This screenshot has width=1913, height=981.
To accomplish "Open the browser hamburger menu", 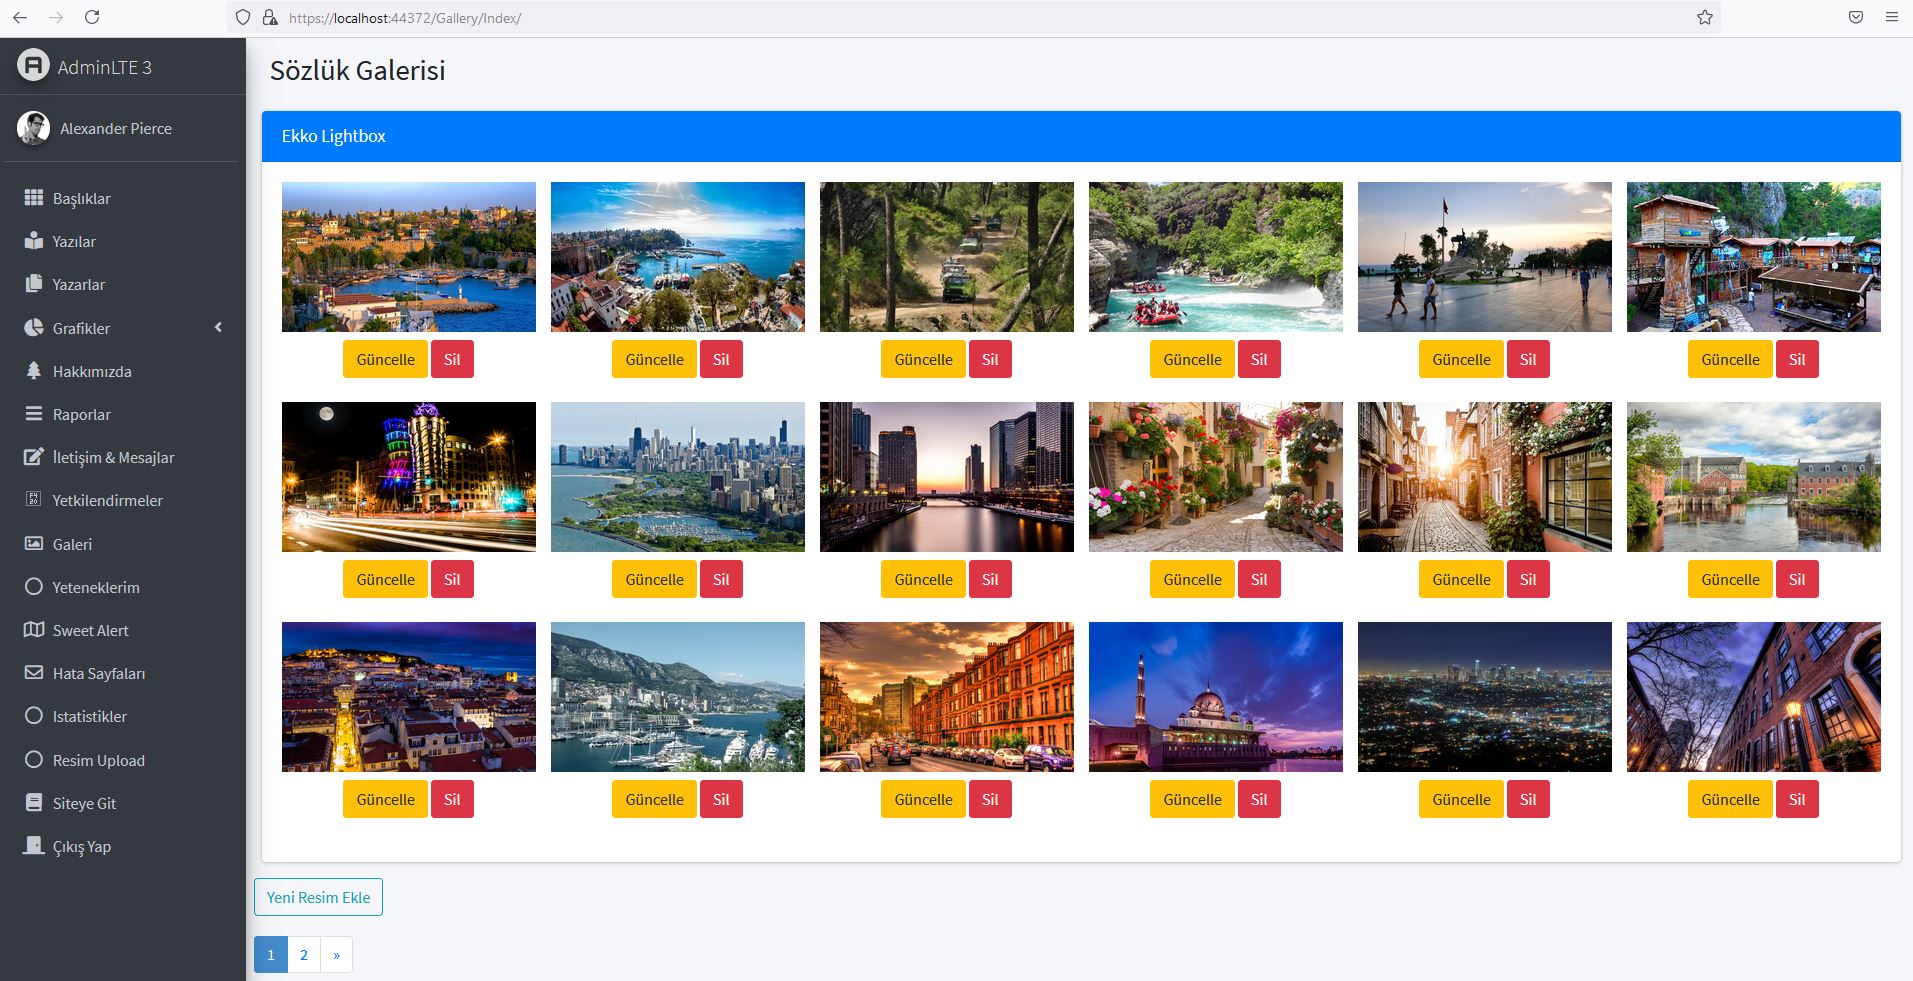I will coord(1892,17).
